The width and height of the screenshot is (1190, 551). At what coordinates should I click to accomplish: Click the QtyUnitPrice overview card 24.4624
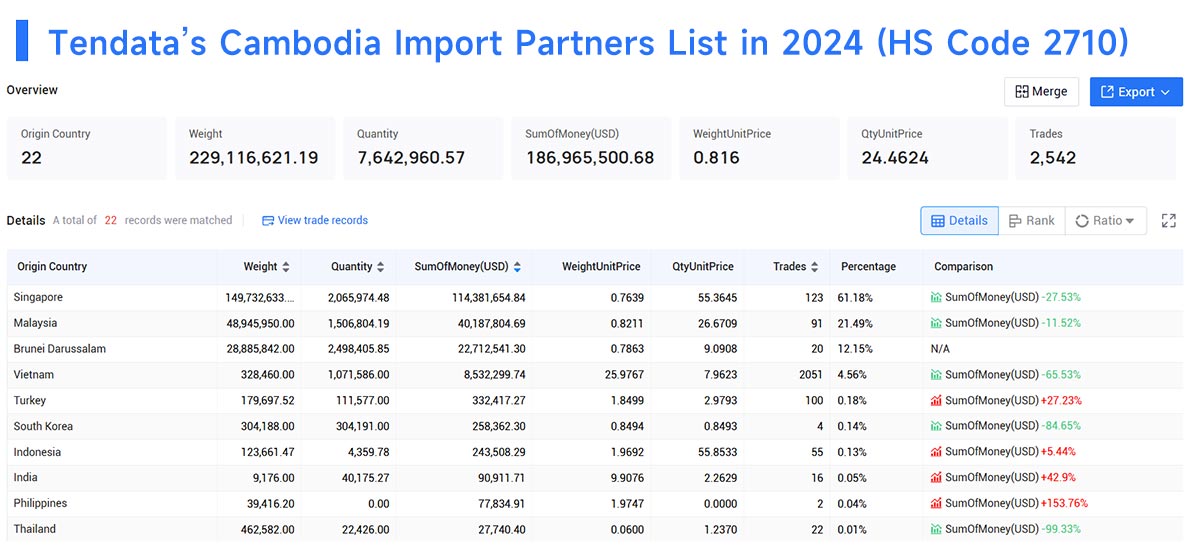point(927,149)
